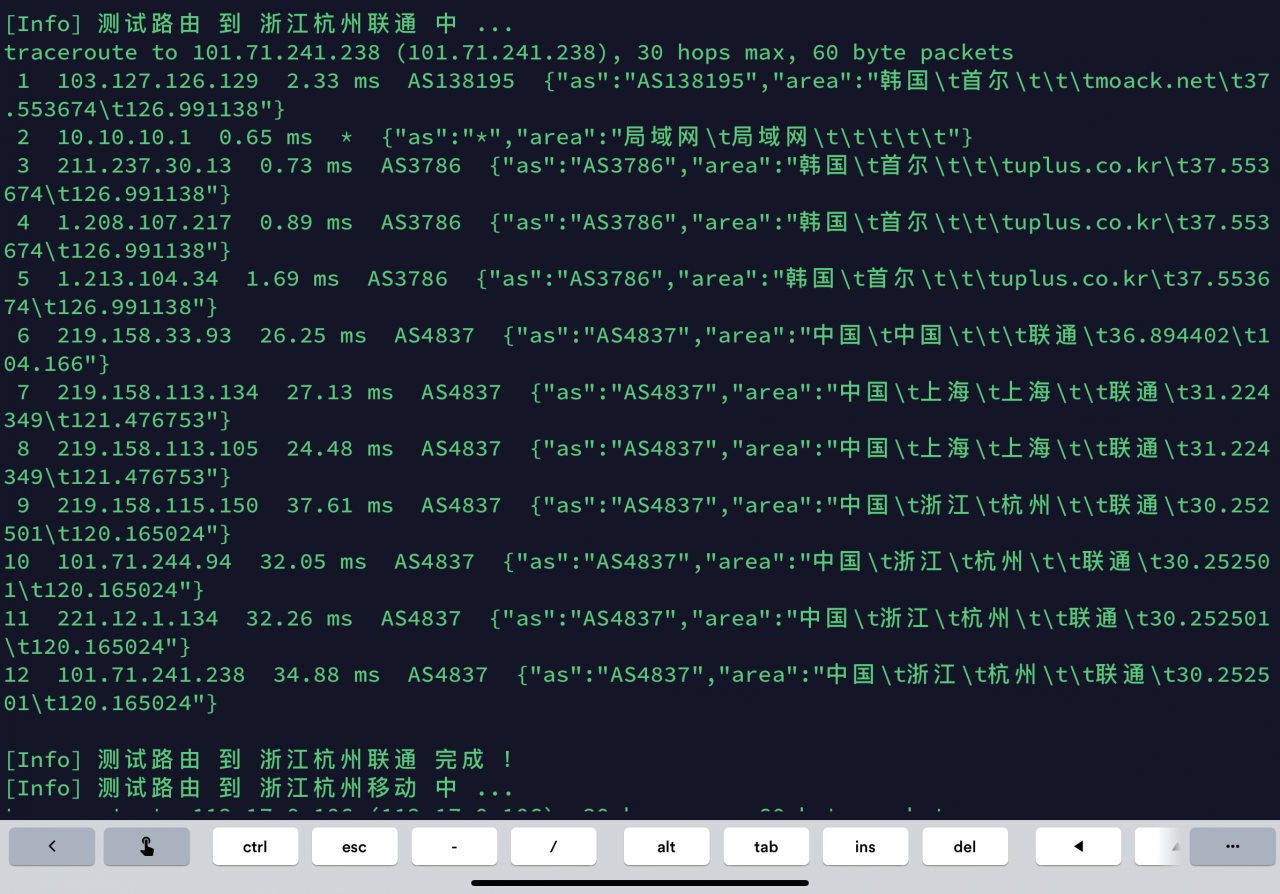Tap the tab key
Image resolution: width=1280 pixels, height=894 pixels.
[x=766, y=847]
